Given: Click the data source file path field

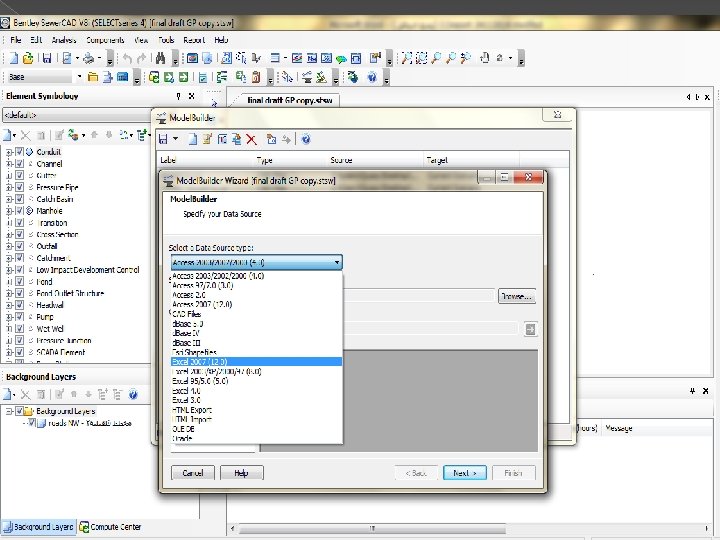Looking at the screenshot, I should (419, 296).
